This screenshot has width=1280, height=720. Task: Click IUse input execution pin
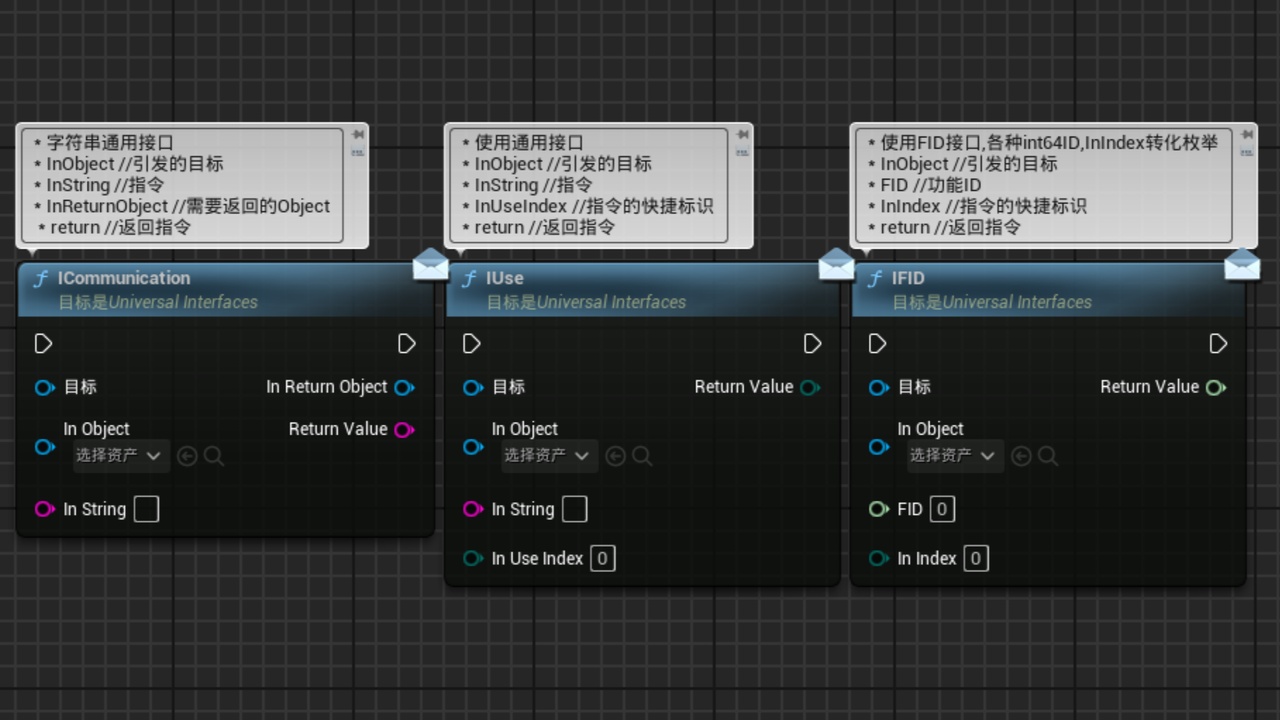[472, 344]
